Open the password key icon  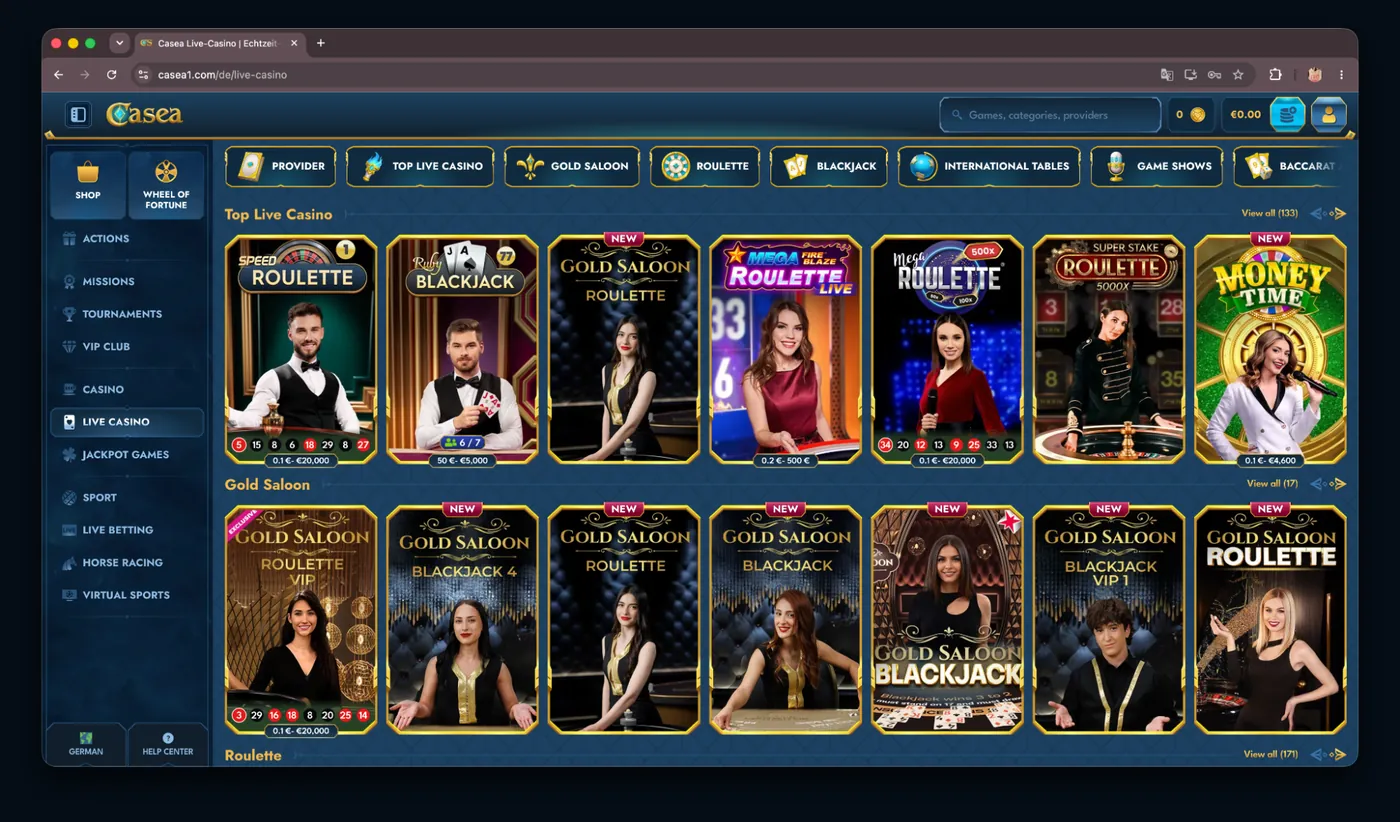tap(1214, 75)
